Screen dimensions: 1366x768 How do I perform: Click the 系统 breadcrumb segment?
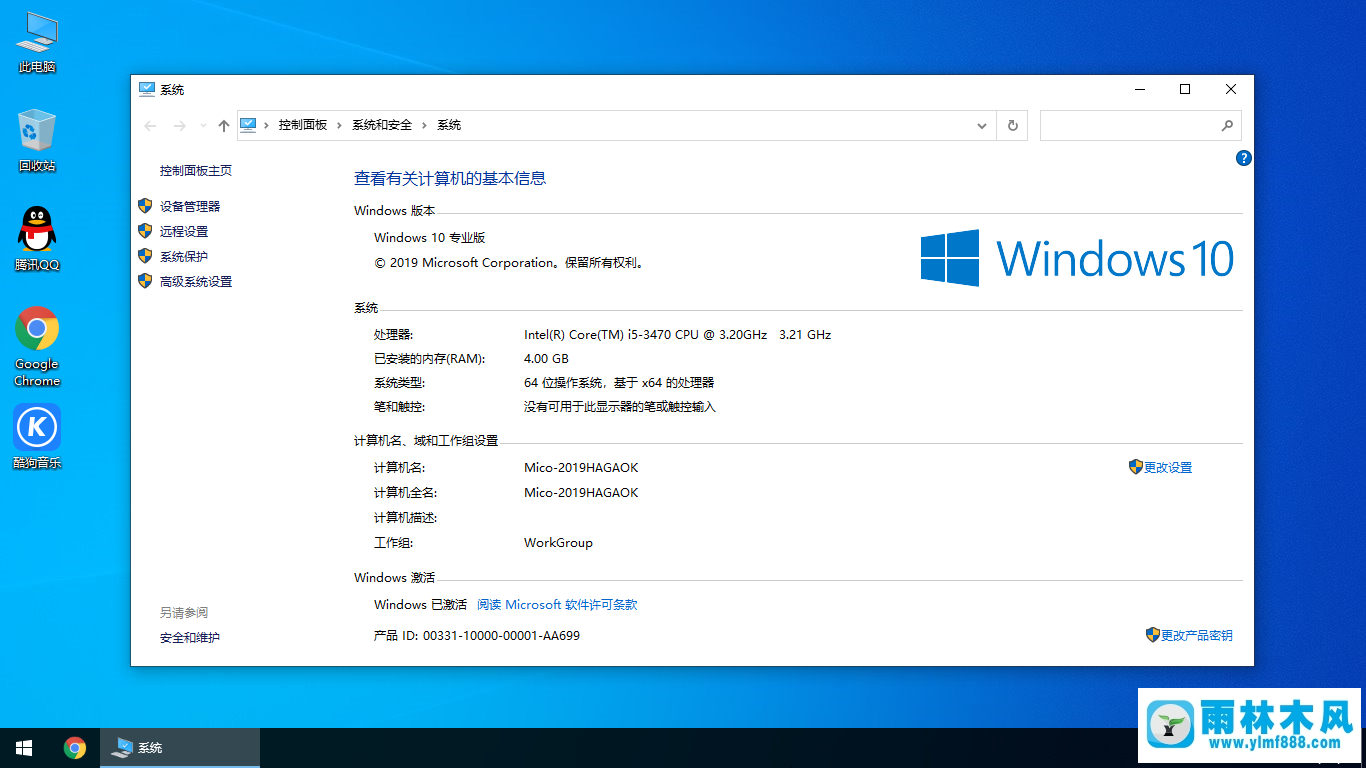449,125
